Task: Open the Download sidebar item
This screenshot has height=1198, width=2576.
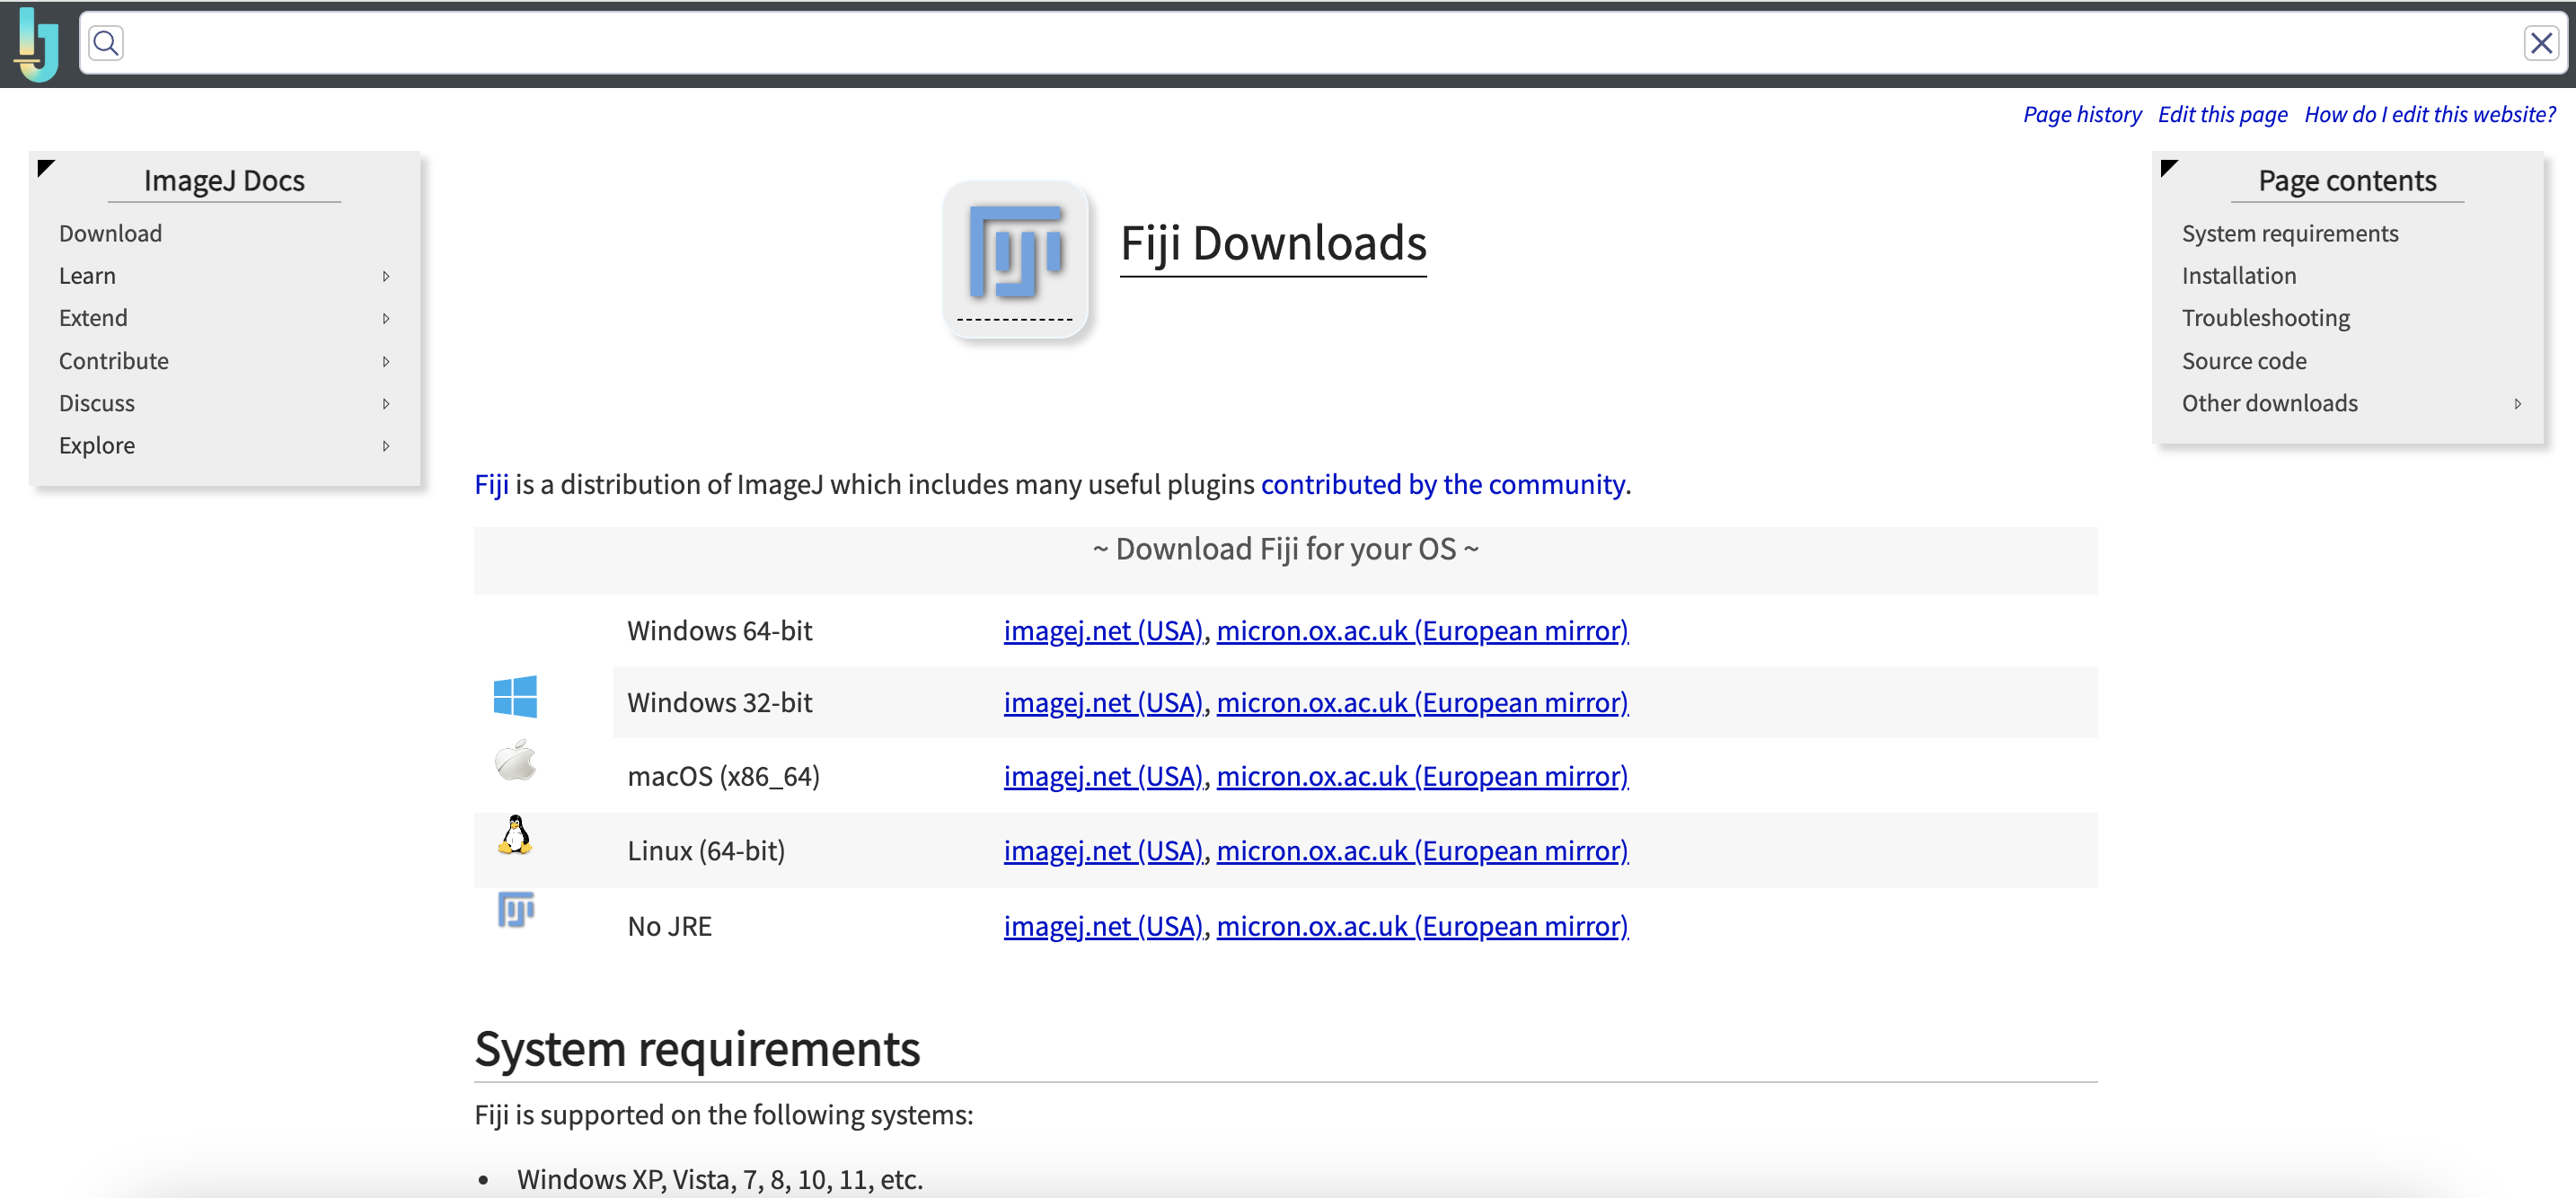Action: (x=110, y=233)
